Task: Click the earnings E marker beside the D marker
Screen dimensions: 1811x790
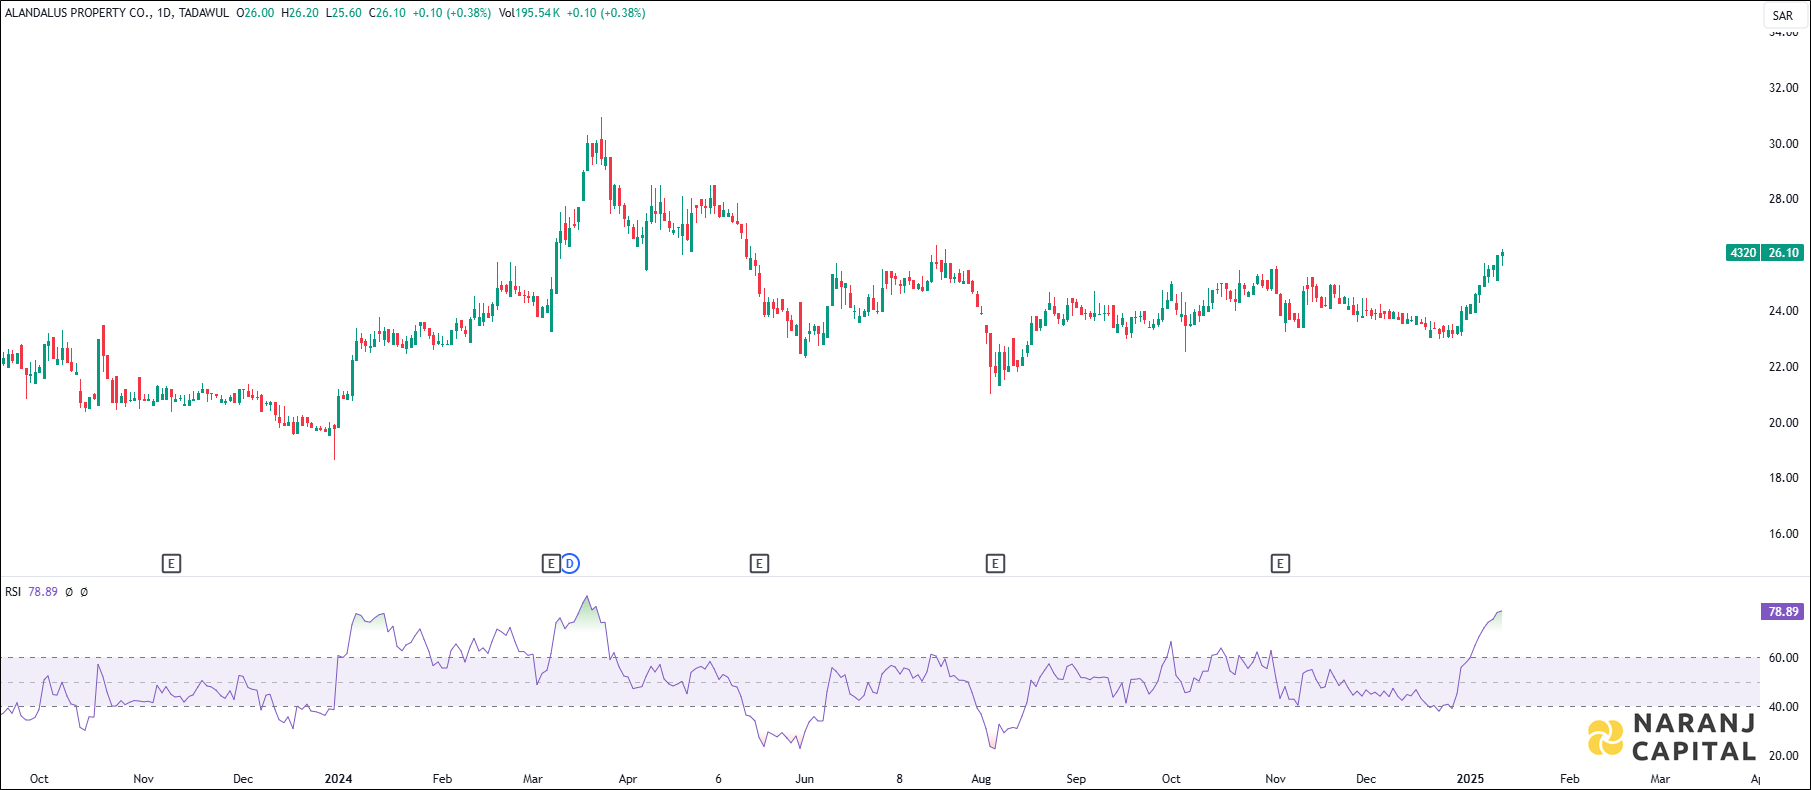Action: point(551,564)
